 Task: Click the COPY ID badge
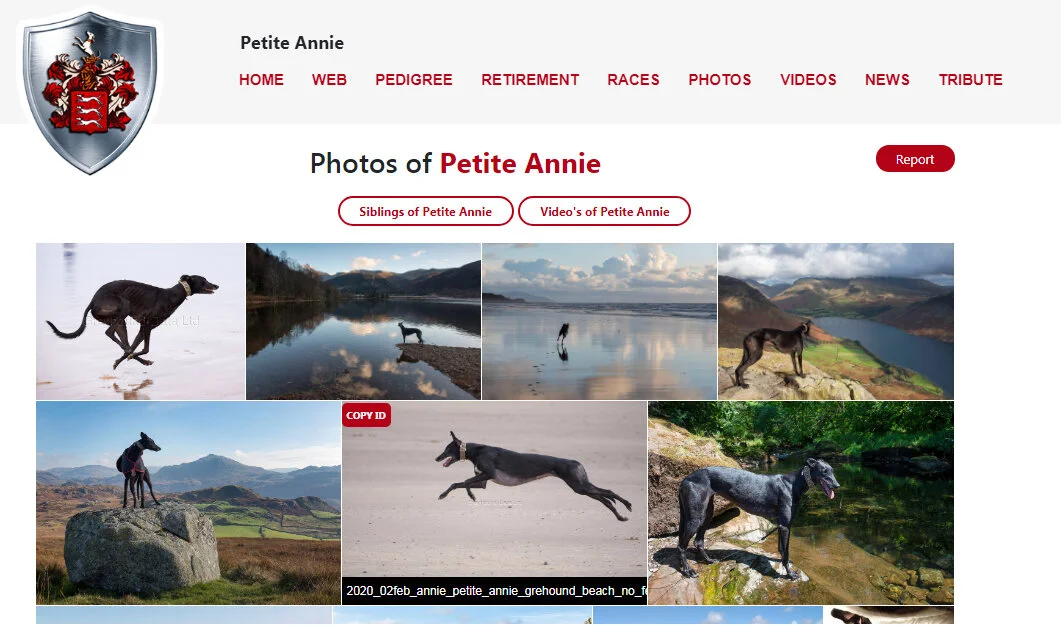point(366,415)
